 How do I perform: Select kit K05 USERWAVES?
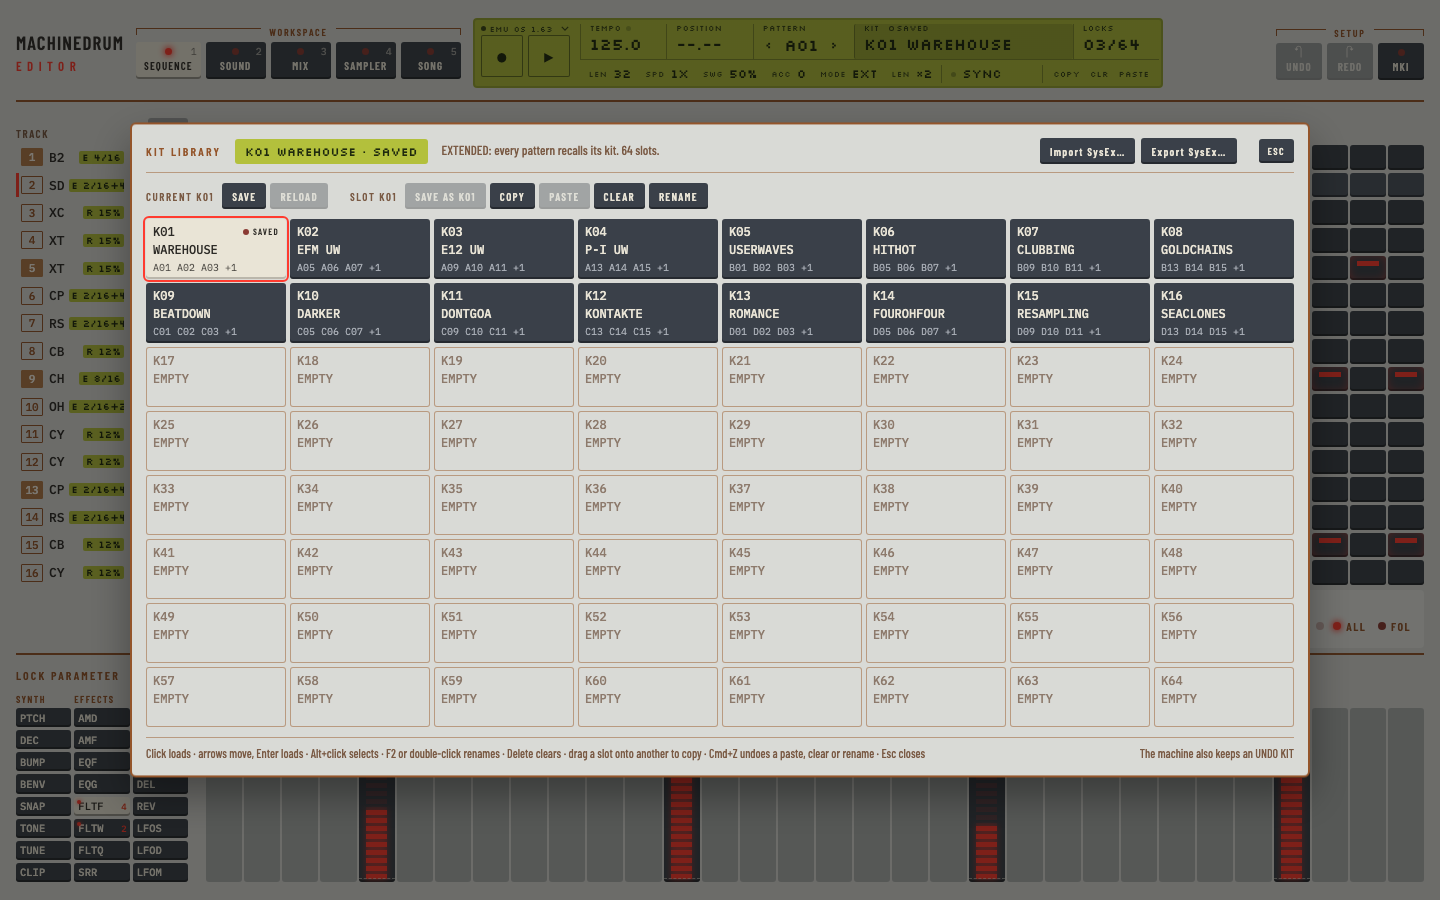pos(792,248)
